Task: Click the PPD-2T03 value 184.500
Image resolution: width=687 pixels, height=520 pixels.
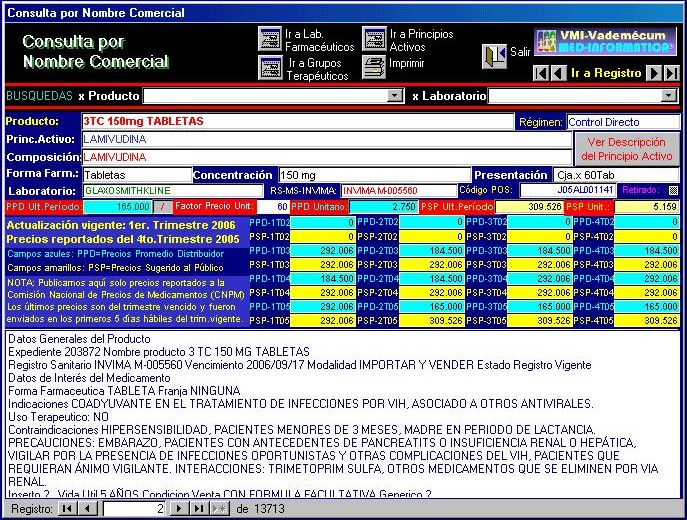Action: [x=431, y=251]
